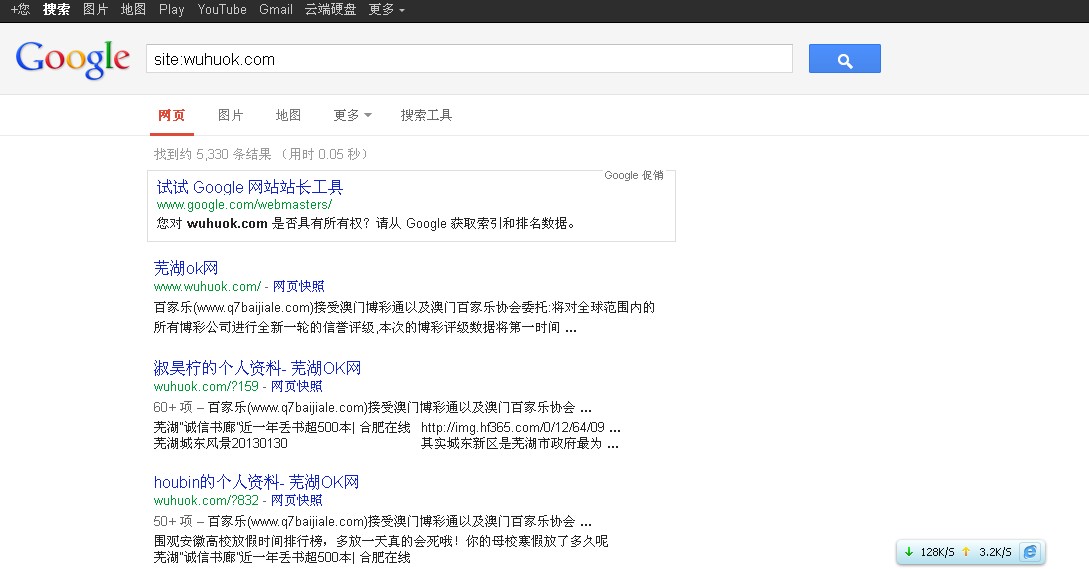The image size is (1089, 569).
Task: Click the Google 促销 label
Action: 633,175
